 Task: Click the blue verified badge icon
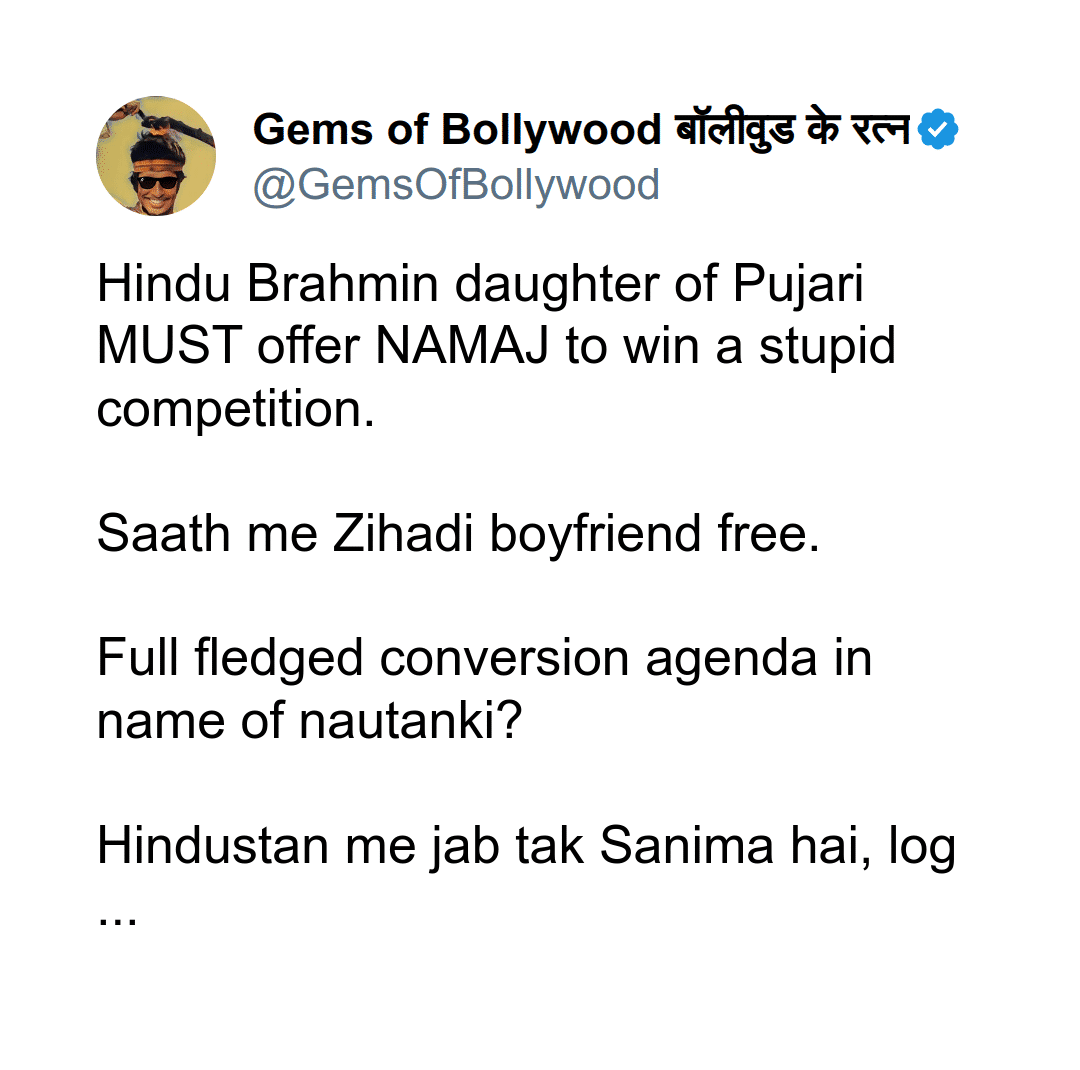tap(938, 130)
